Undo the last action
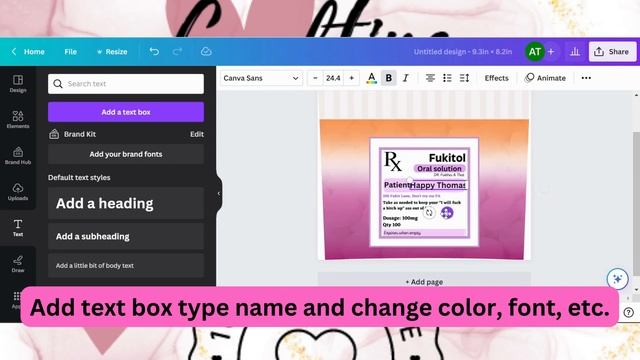640x360 pixels. tap(154, 51)
